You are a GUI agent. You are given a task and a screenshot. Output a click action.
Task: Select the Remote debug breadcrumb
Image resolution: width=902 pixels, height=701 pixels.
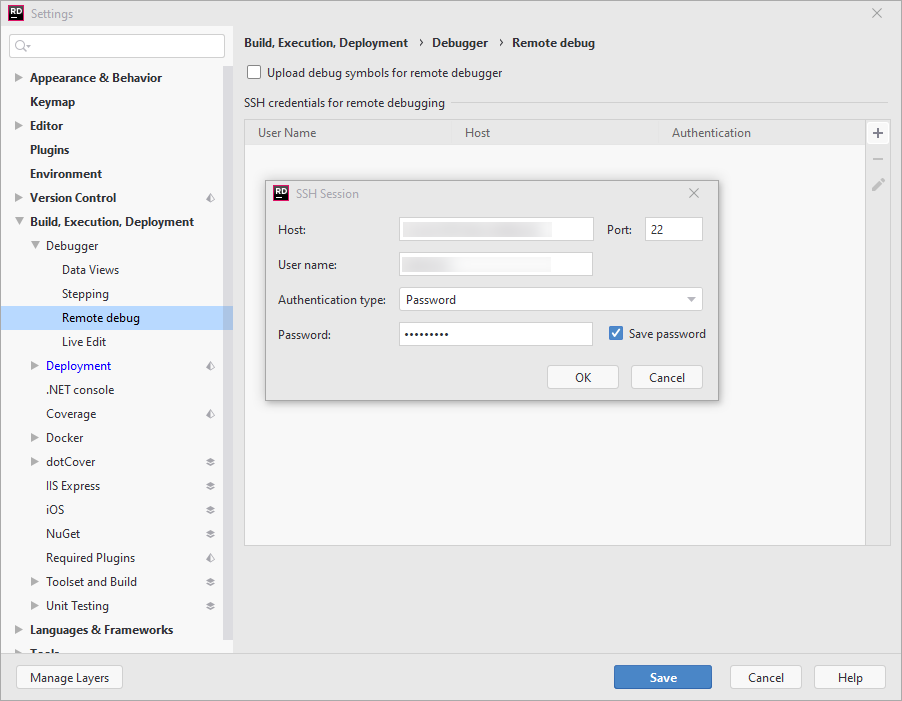tap(553, 42)
